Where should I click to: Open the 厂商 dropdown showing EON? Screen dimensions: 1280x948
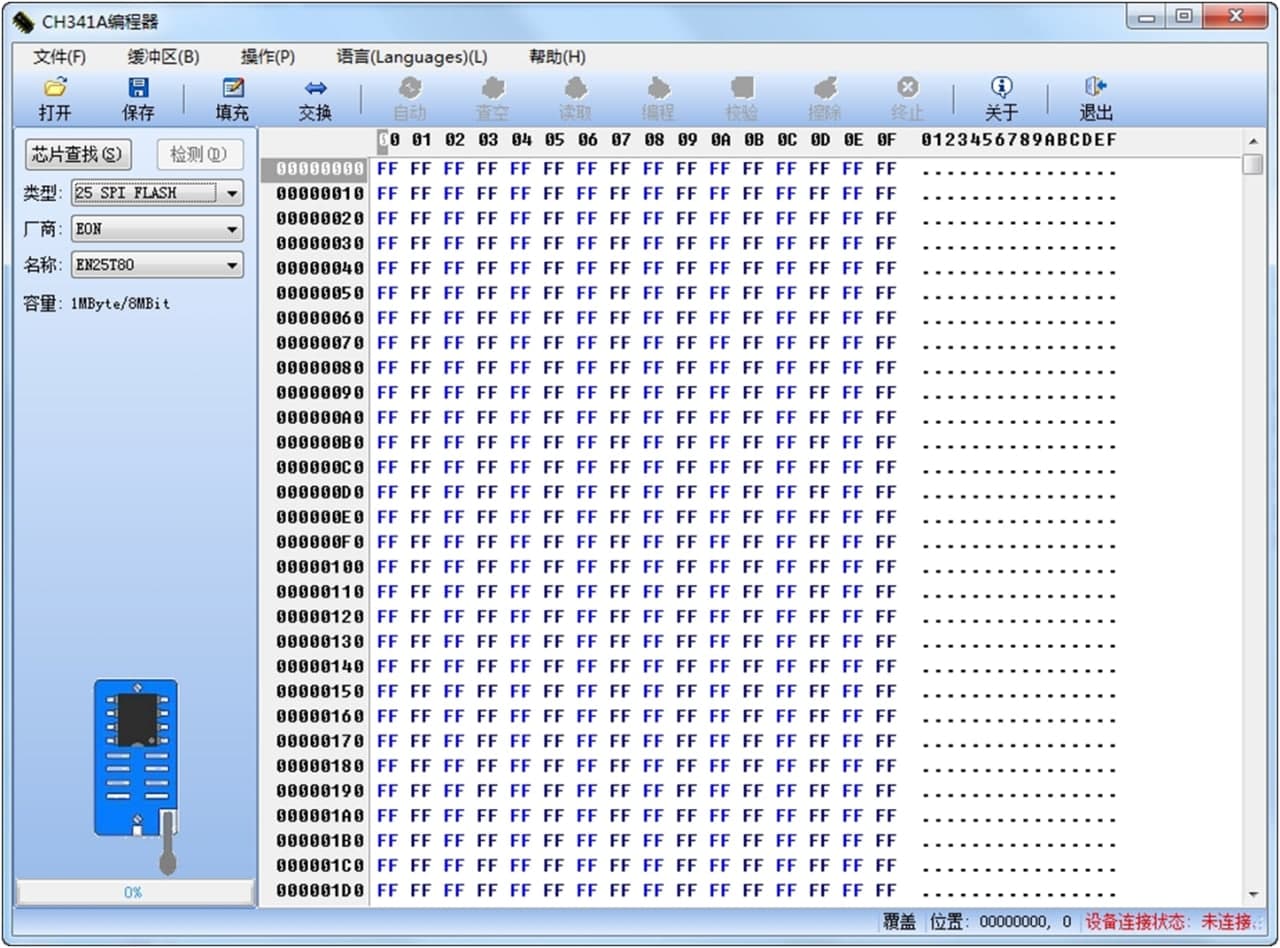tap(157, 229)
